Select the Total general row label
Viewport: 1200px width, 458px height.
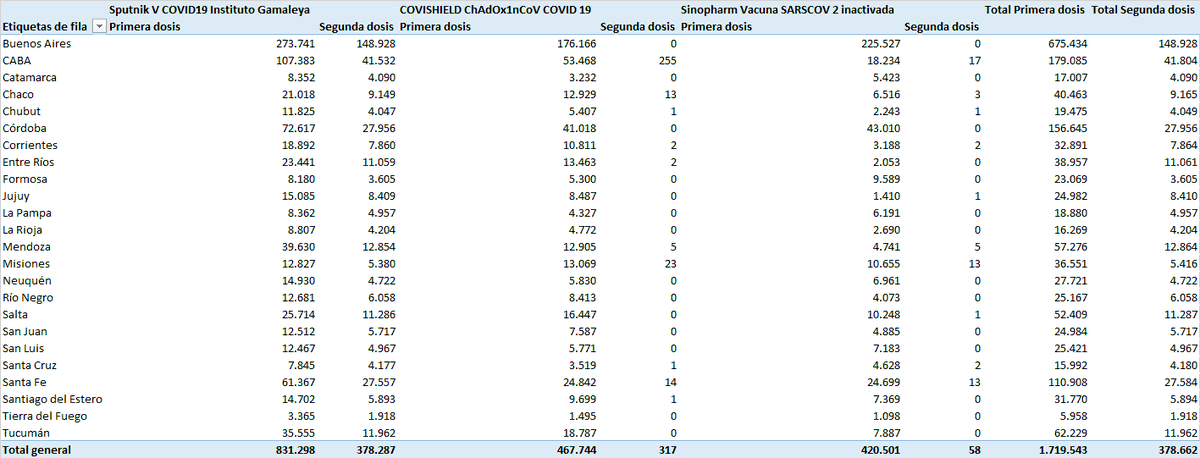click(x=37, y=450)
